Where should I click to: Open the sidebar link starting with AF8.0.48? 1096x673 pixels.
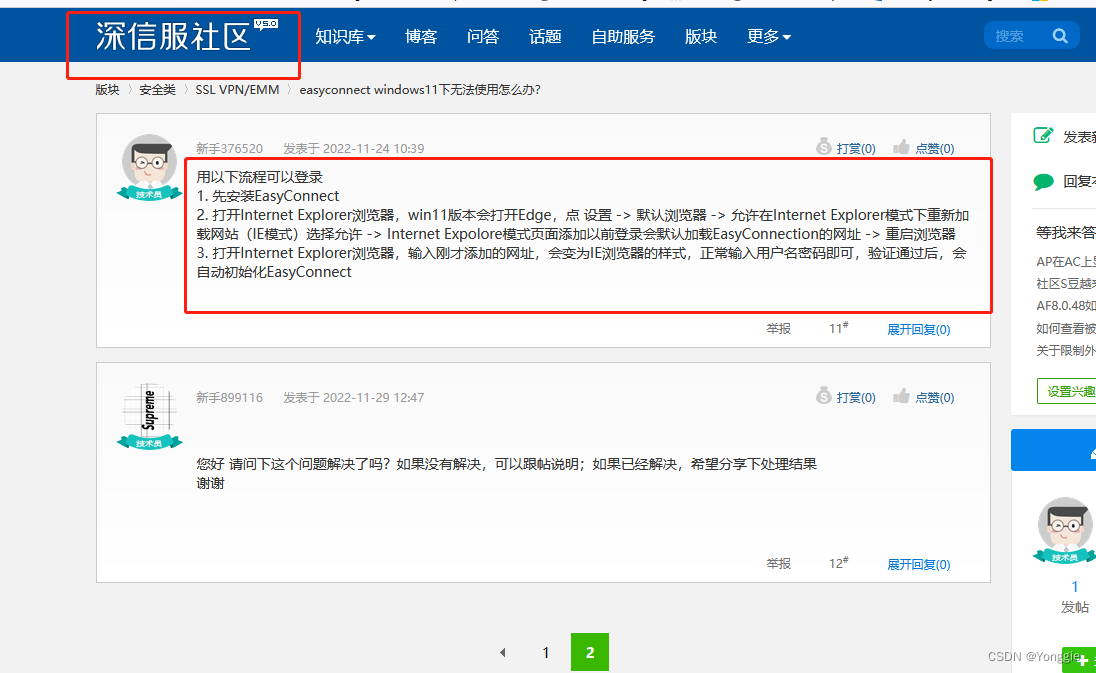(1066, 305)
